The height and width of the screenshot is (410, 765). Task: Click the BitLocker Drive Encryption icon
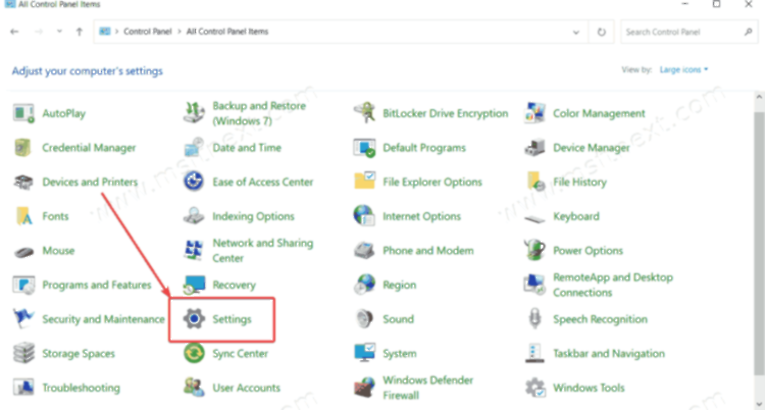tap(364, 113)
